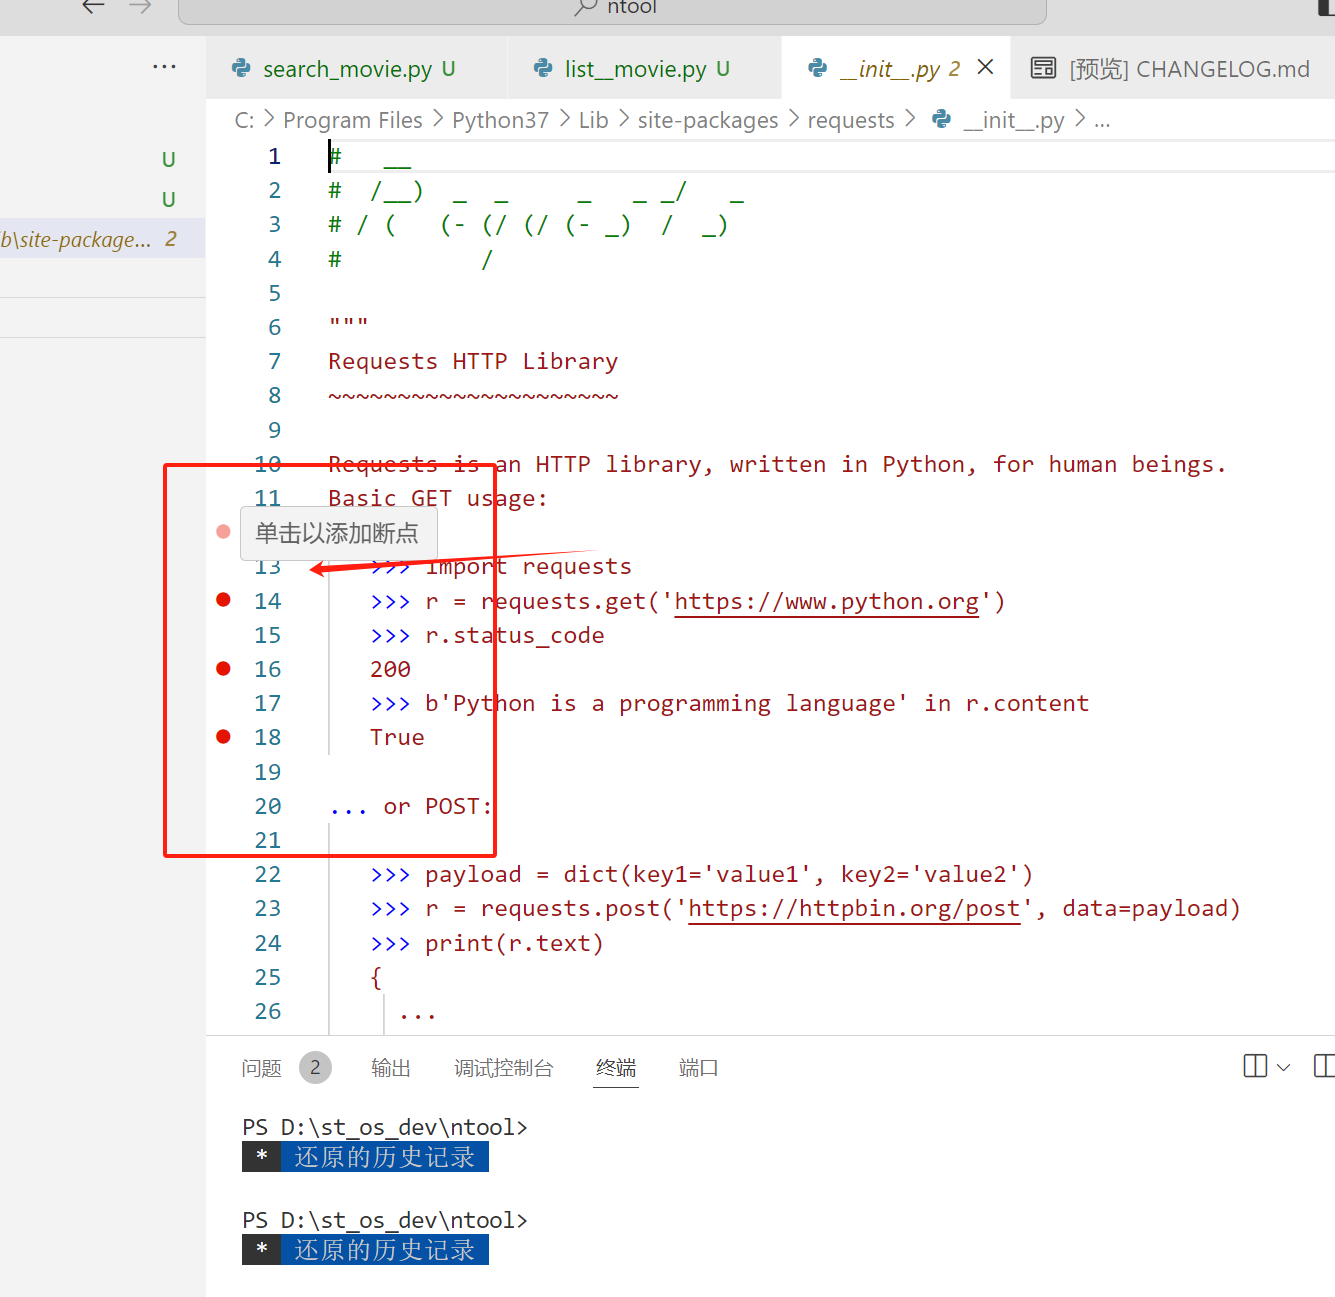Click the breadcrumb trailing ellipsis
Viewport: 1335px width, 1297px height.
coord(1102,121)
